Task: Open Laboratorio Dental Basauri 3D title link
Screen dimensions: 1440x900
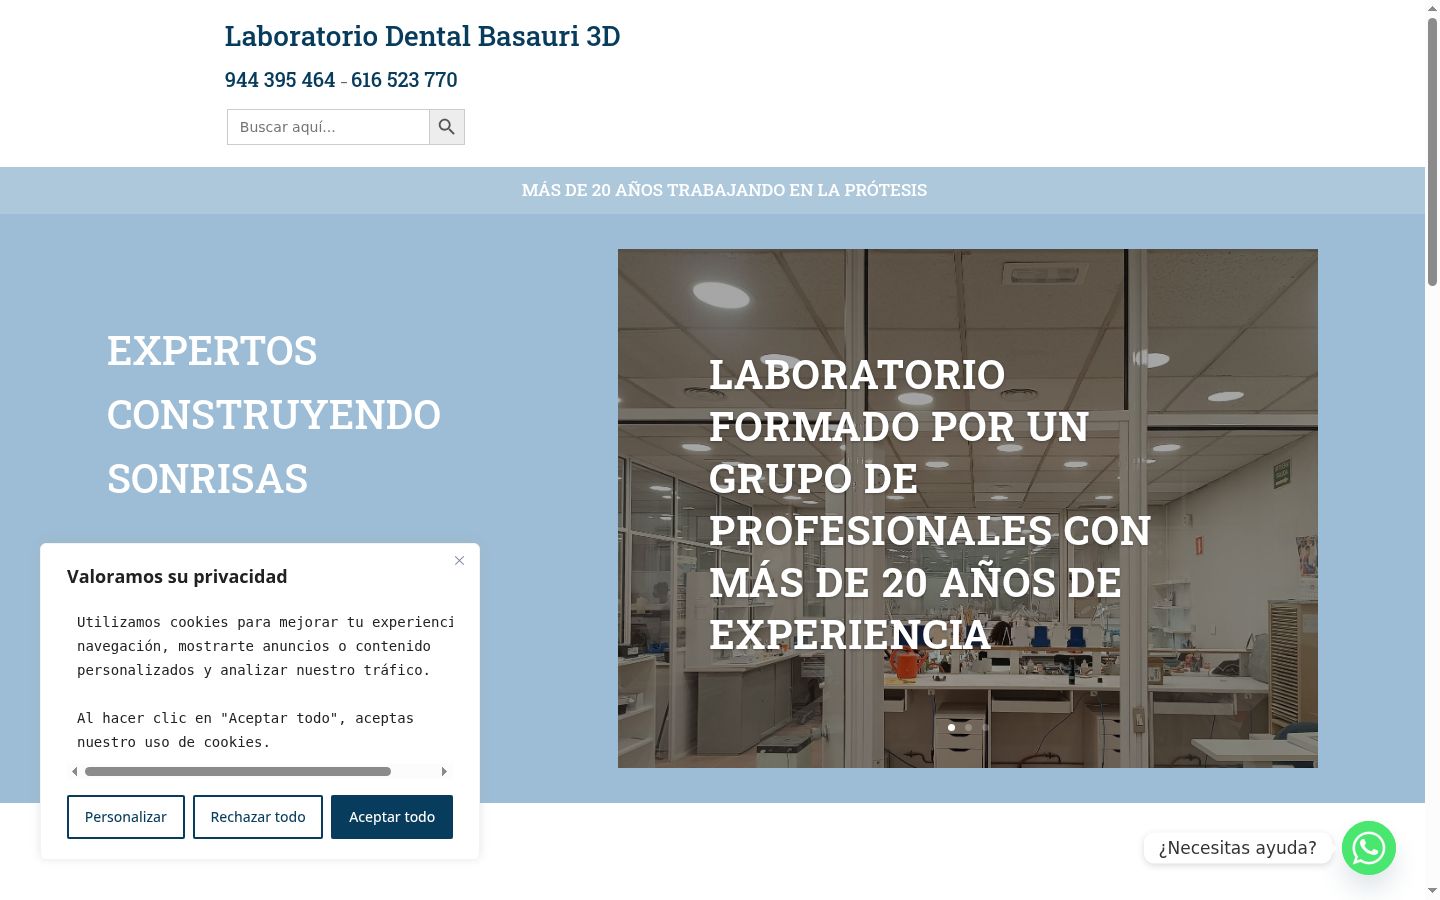Action: (422, 36)
